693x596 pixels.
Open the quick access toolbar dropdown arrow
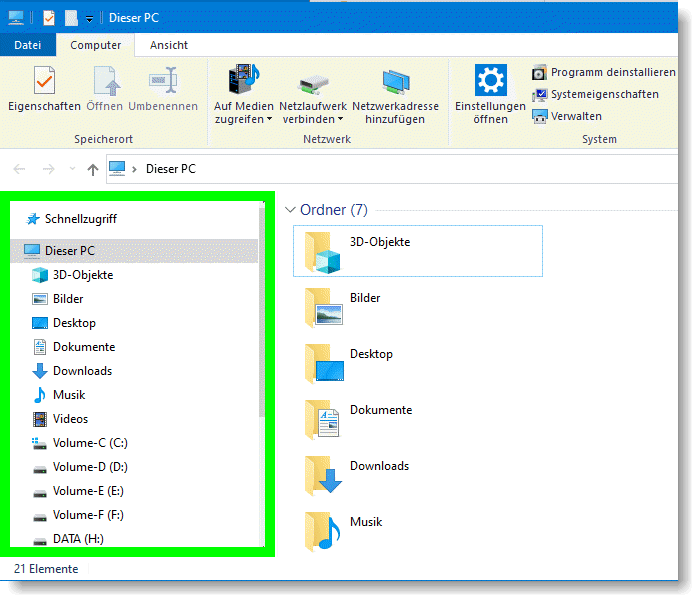click(x=89, y=18)
